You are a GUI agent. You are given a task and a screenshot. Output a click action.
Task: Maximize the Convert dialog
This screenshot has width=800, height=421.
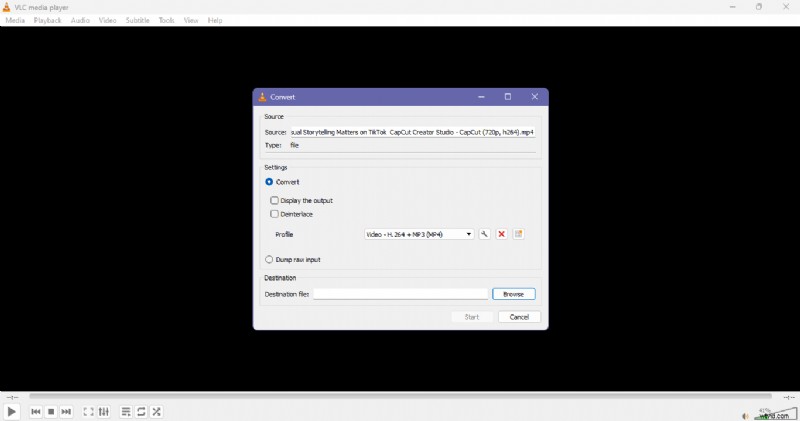[508, 96]
